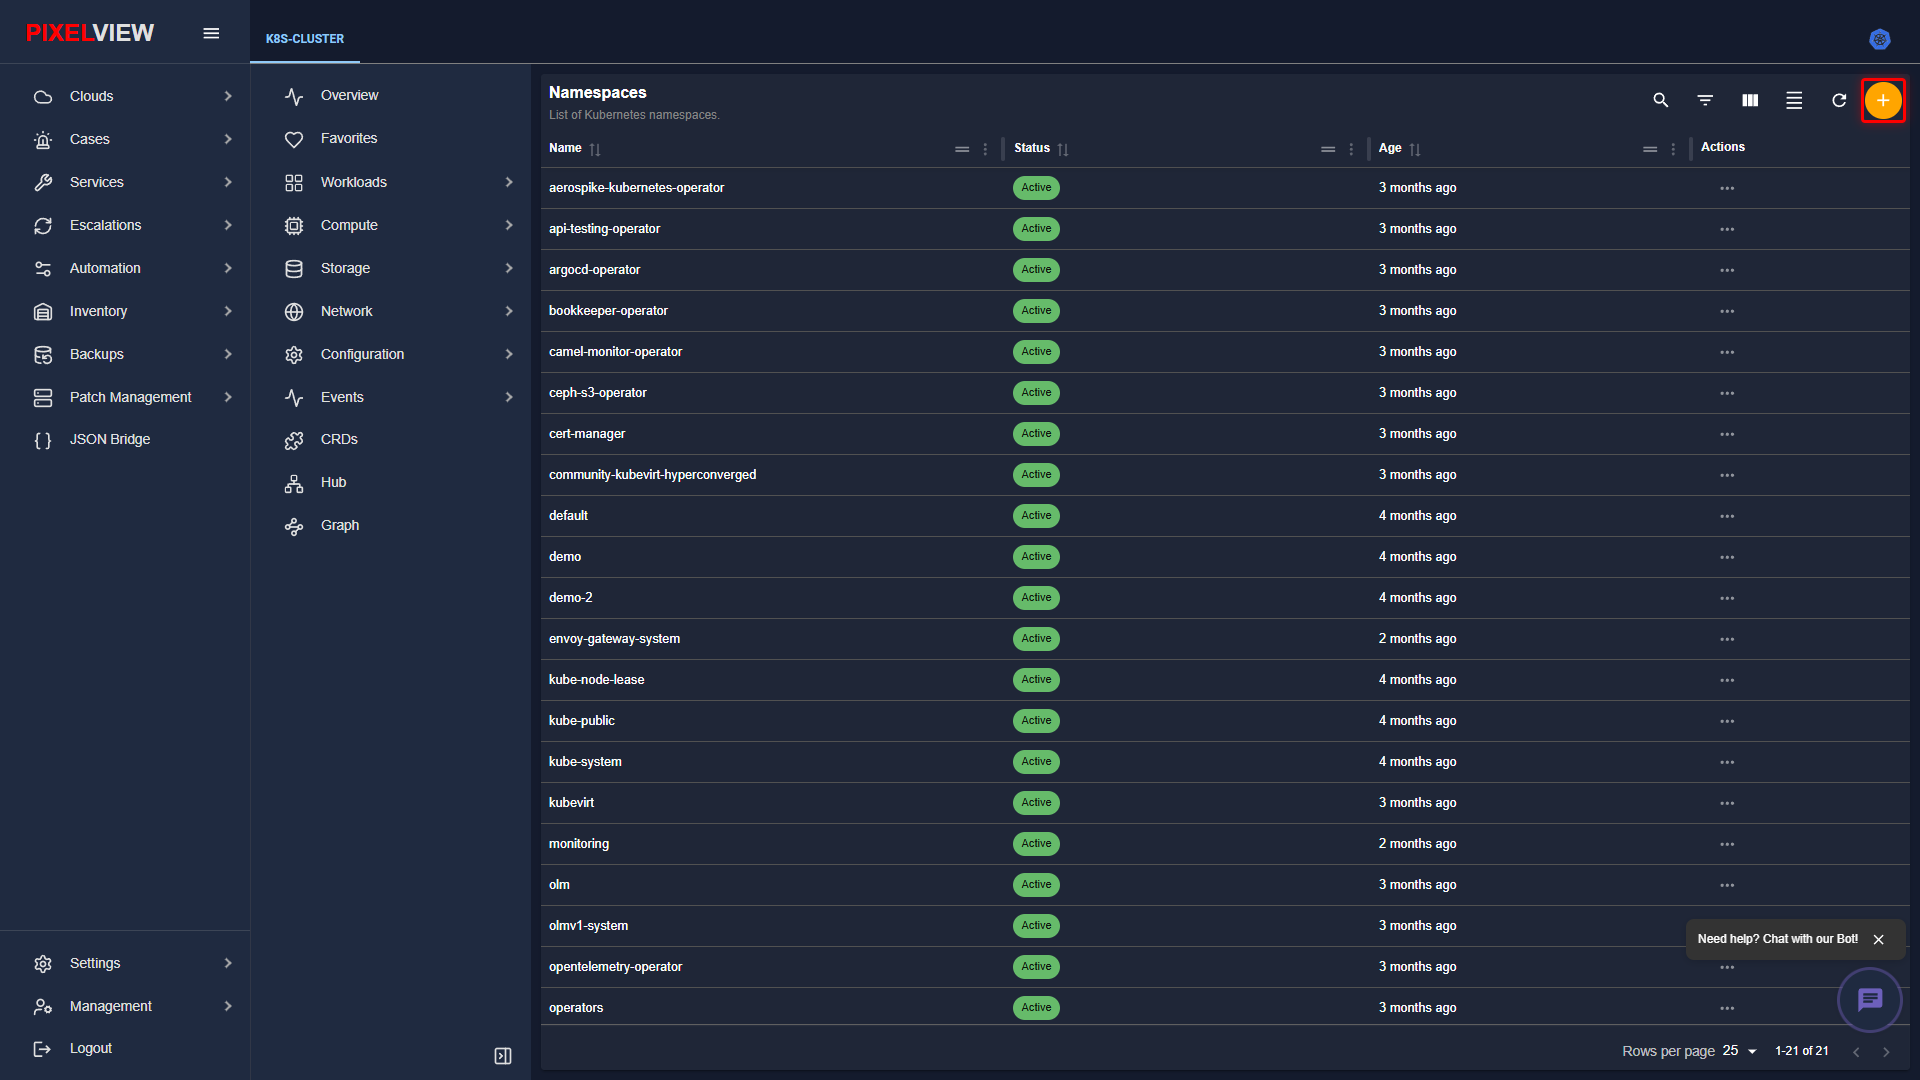Expand the Clouds menu
The image size is (1920, 1080).
[x=133, y=96]
